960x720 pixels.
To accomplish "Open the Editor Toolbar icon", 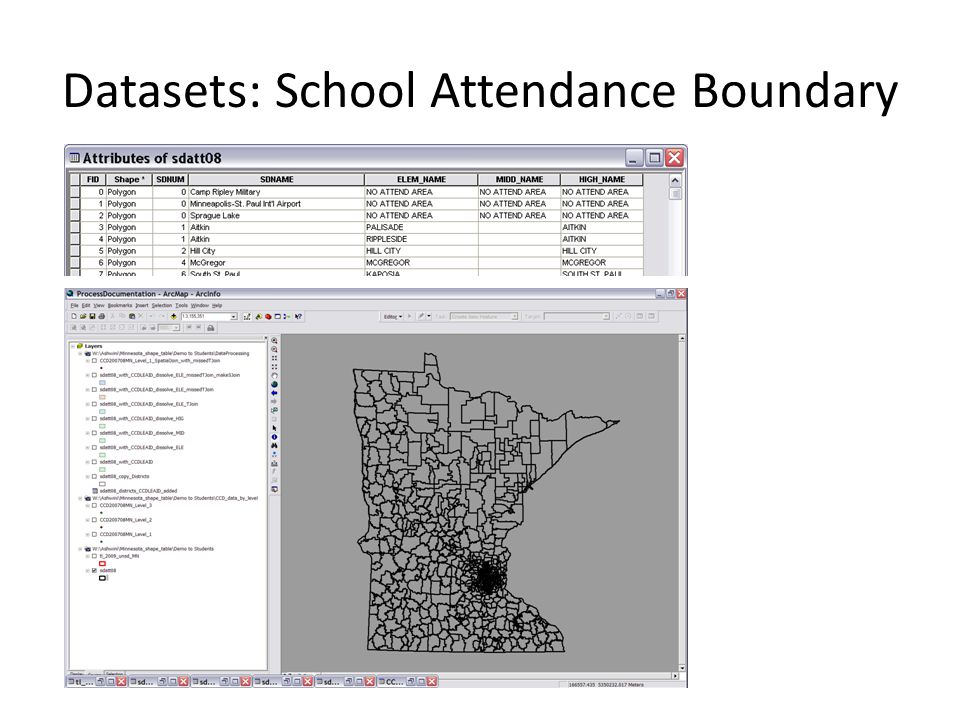I will [247, 317].
